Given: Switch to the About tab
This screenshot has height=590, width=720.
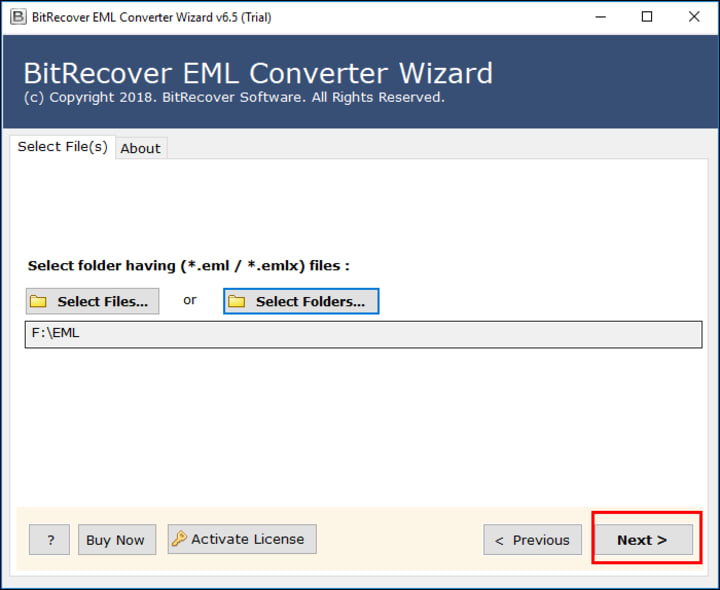Looking at the screenshot, I should [141, 148].
